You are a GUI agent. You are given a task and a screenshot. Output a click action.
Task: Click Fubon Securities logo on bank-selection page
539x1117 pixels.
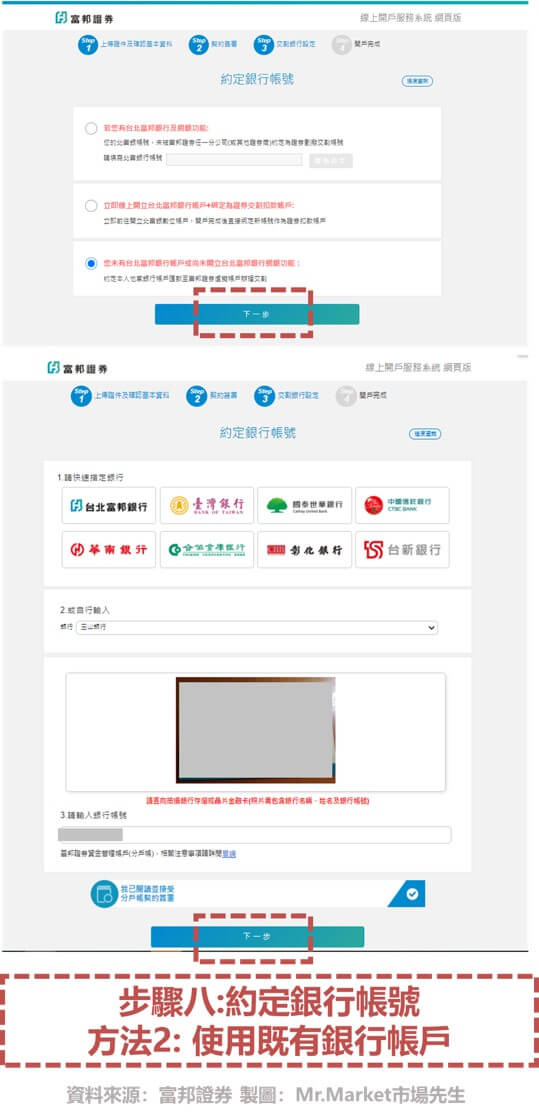(78, 368)
